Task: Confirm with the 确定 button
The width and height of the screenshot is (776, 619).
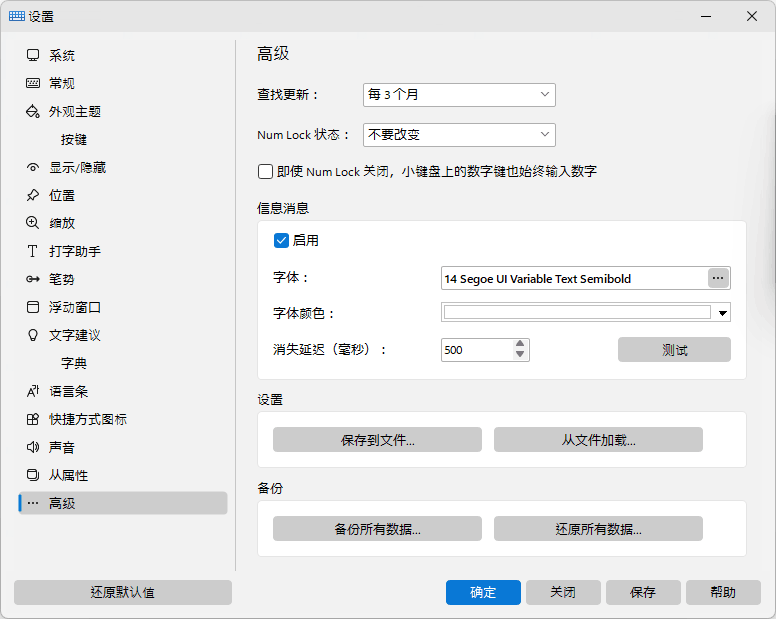Action: (x=483, y=592)
